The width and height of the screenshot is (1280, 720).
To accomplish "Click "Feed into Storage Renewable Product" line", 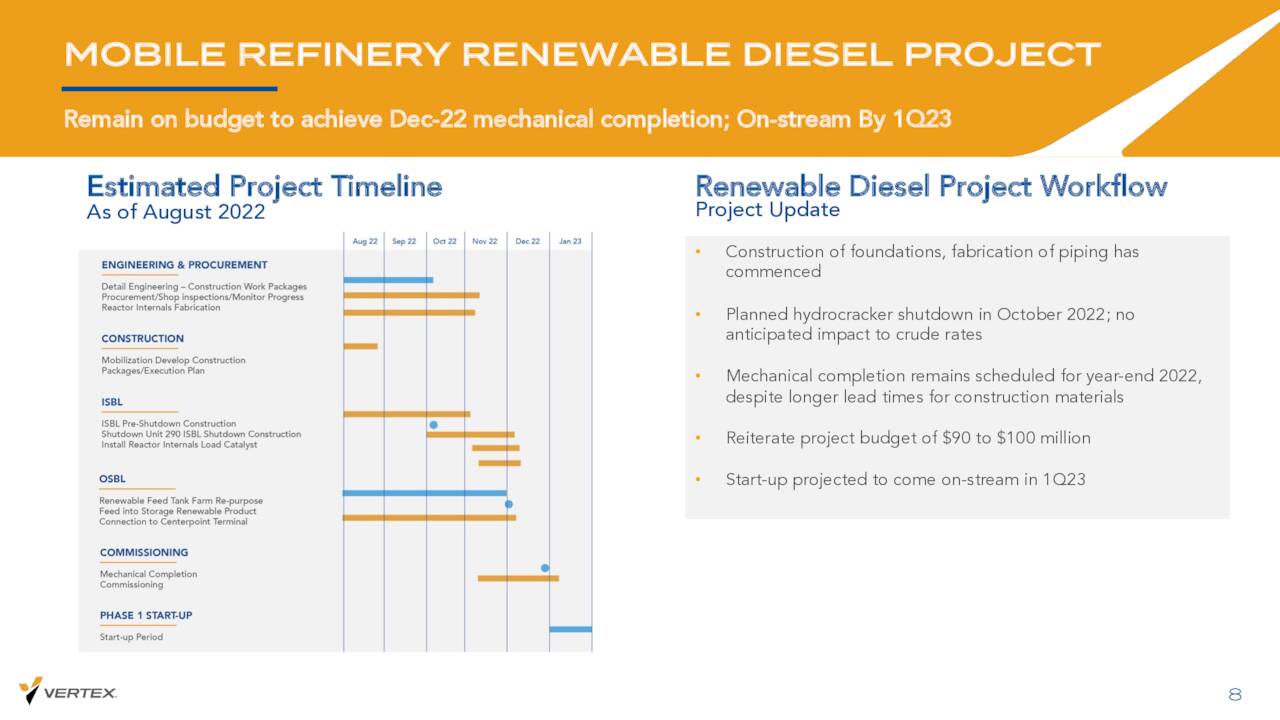I will coord(178,511).
